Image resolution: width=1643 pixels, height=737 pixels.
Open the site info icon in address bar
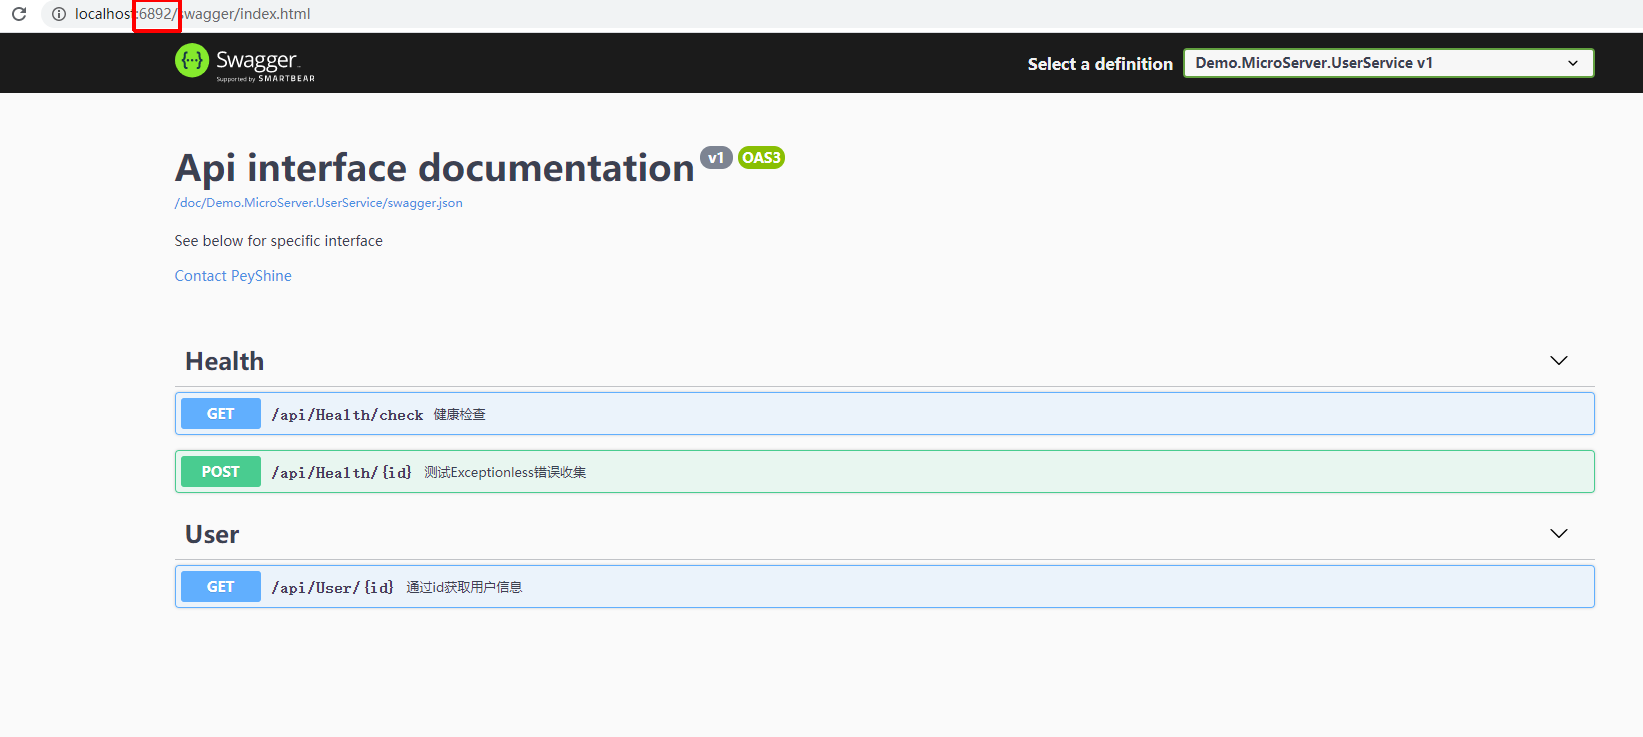59,14
